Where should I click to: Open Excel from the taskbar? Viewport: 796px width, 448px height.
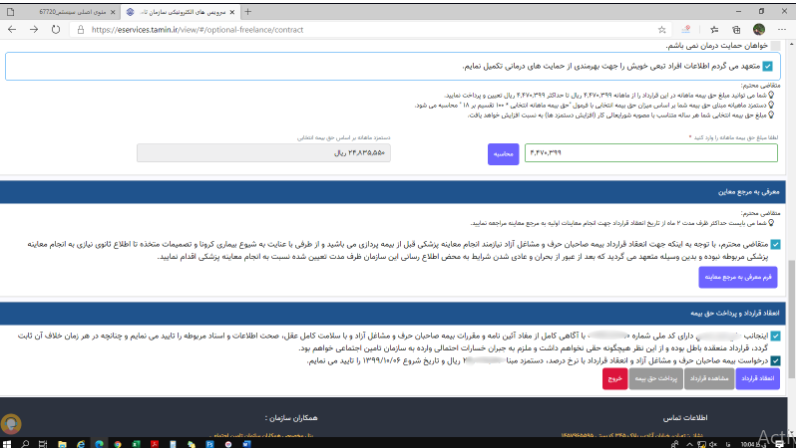click(136, 444)
